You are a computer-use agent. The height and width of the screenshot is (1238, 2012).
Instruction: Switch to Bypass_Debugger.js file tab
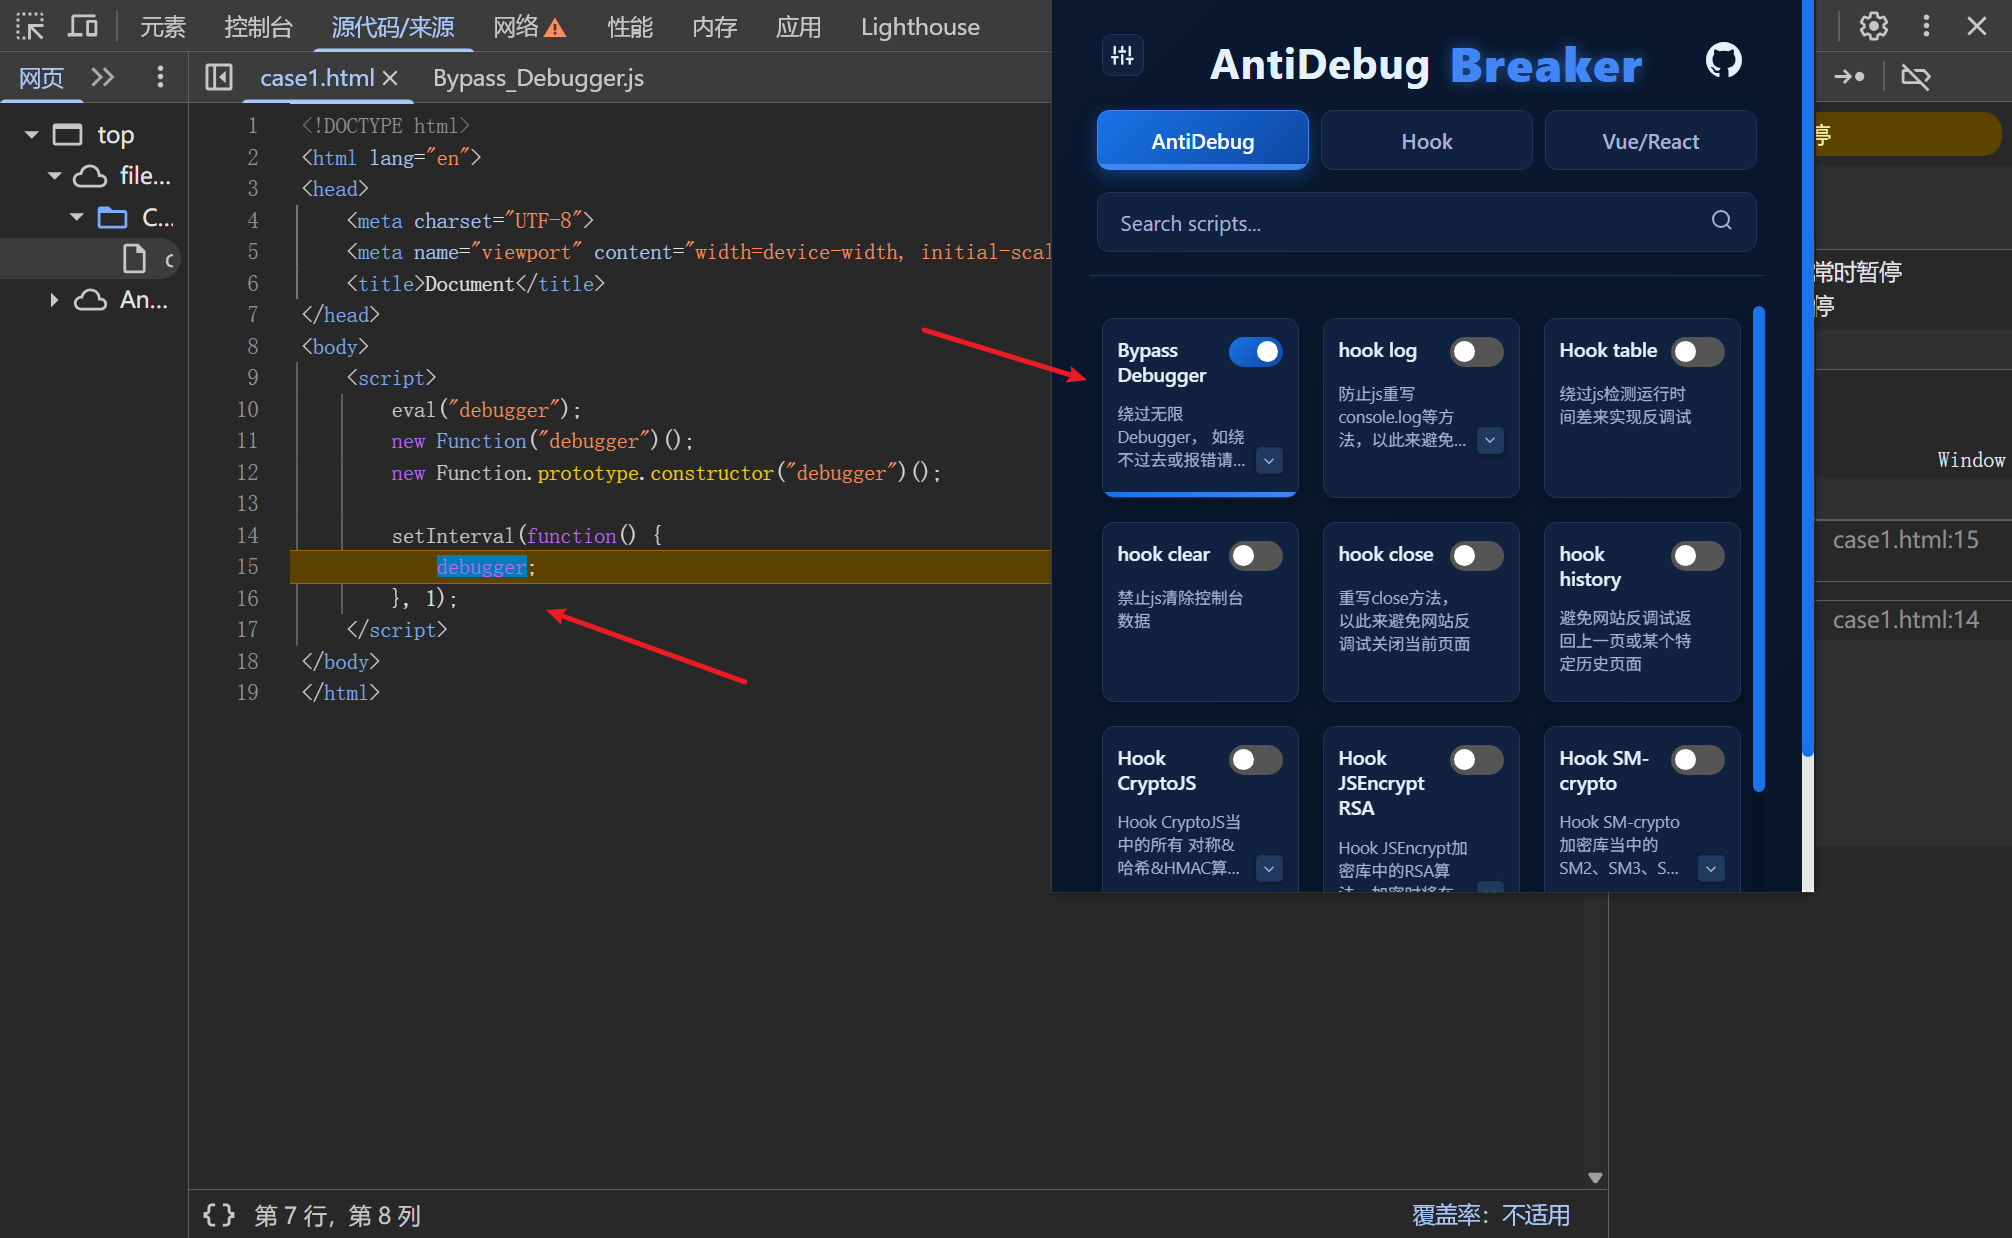click(538, 78)
